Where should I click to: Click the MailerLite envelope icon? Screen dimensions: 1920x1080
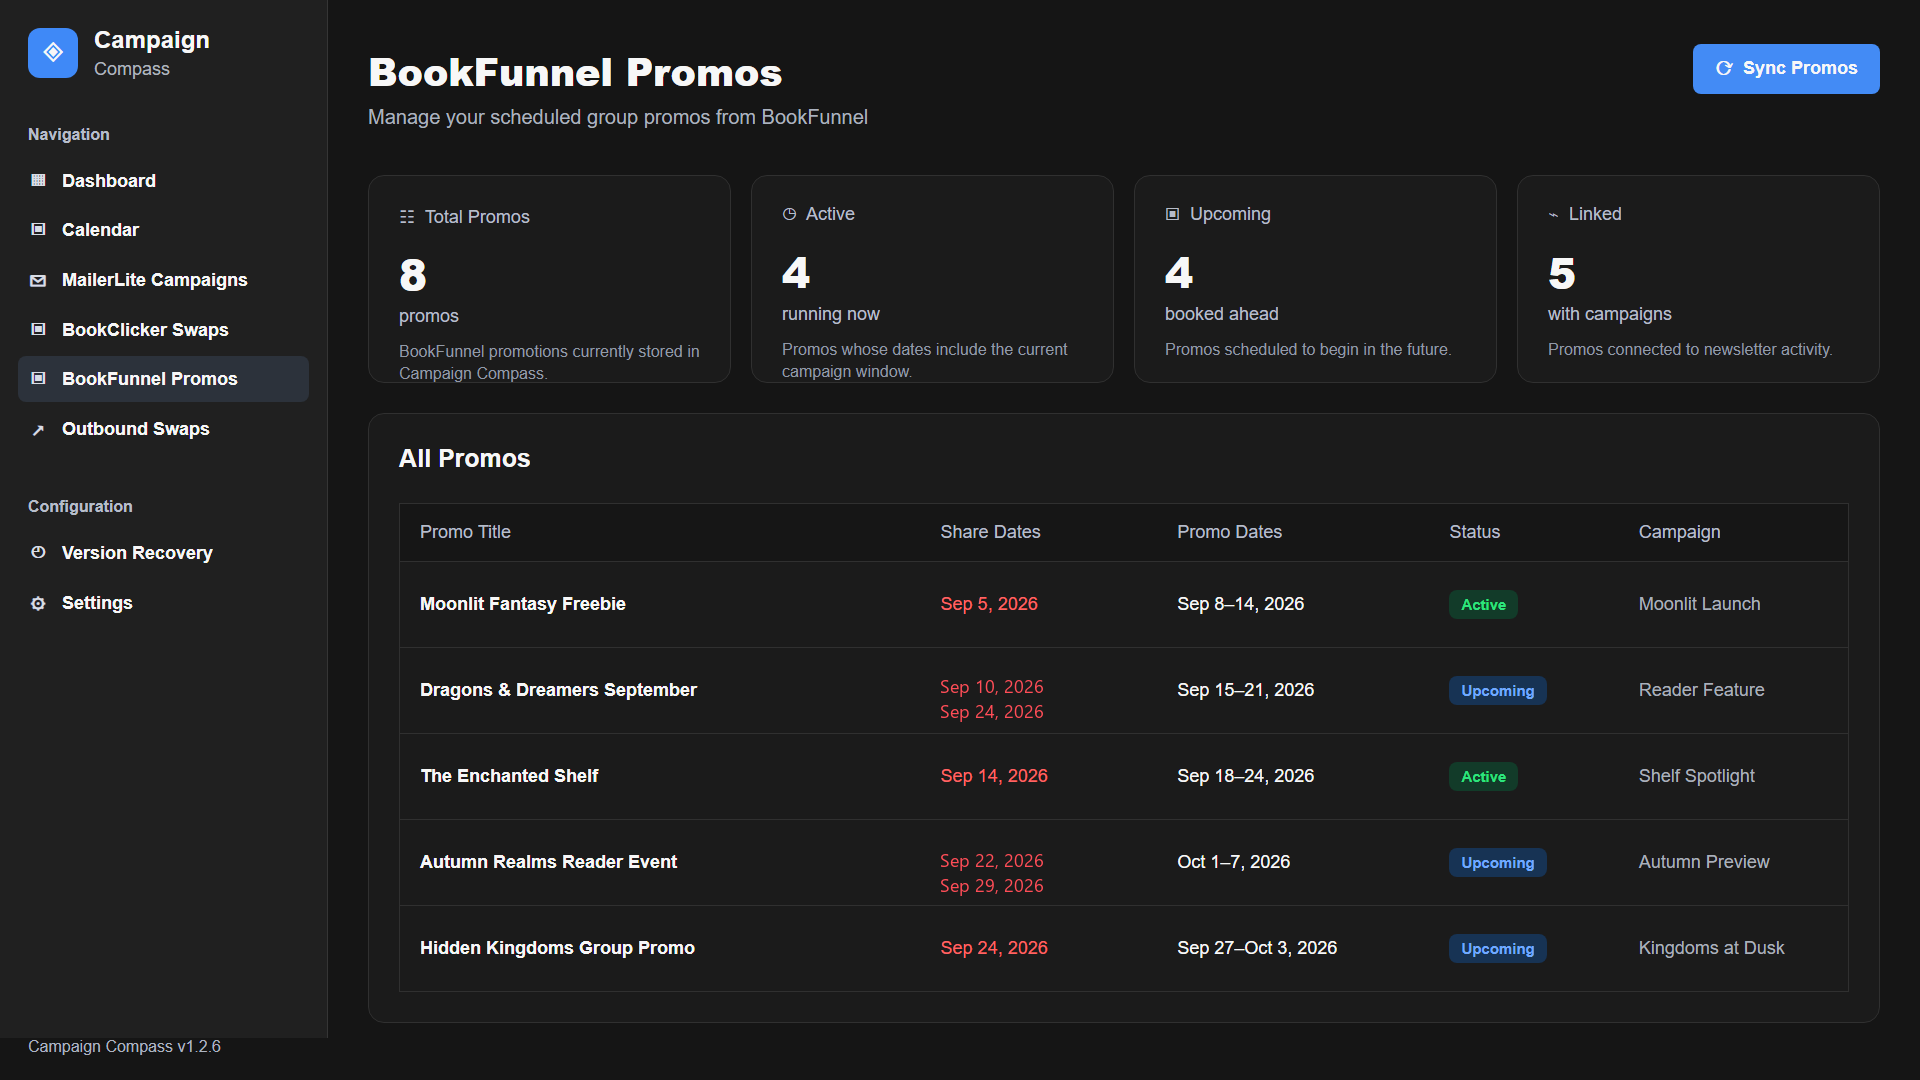click(x=38, y=280)
